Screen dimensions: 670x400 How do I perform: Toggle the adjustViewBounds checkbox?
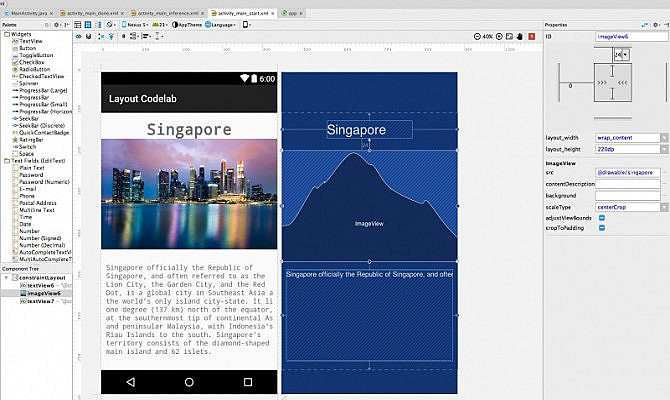[602, 218]
